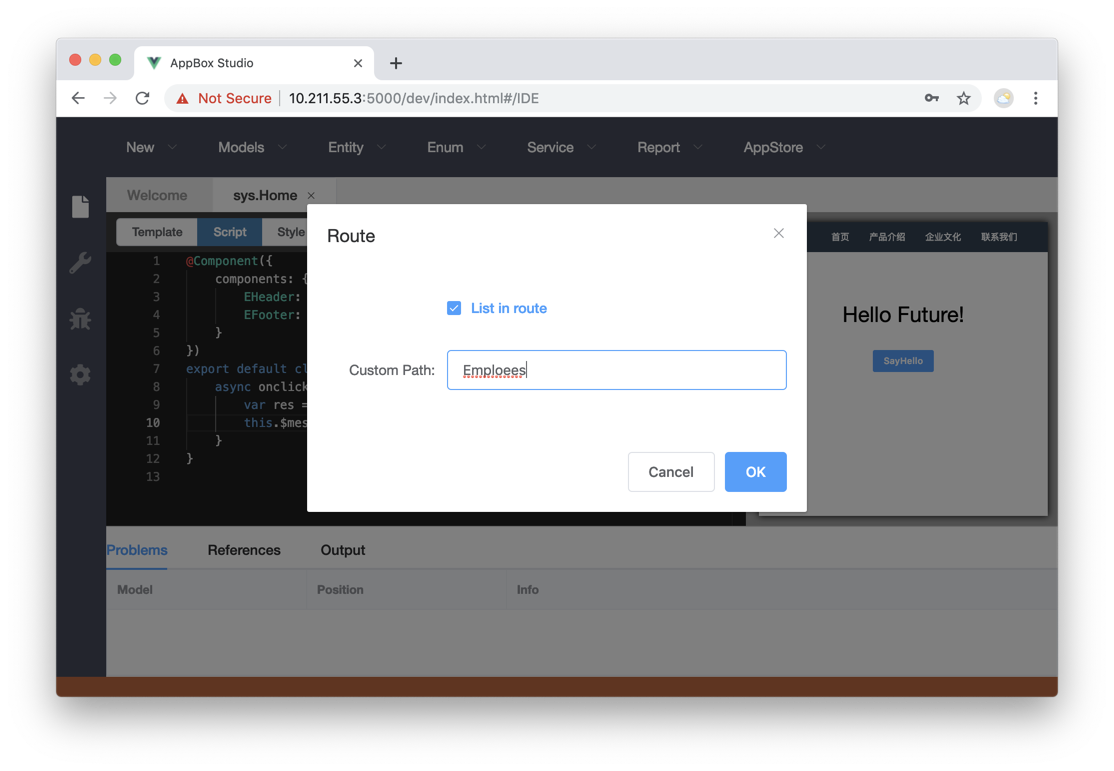This screenshot has width=1114, height=771.
Task: Click the browser forward arrow
Action: (110, 98)
